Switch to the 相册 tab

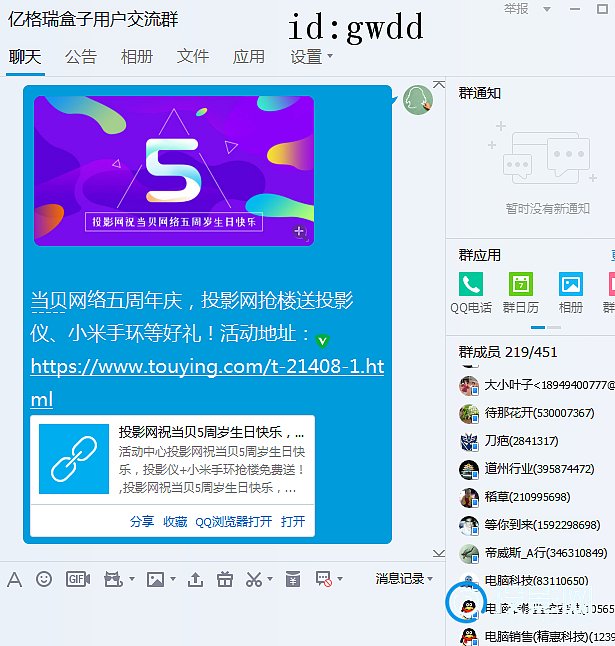click(137, 57)
